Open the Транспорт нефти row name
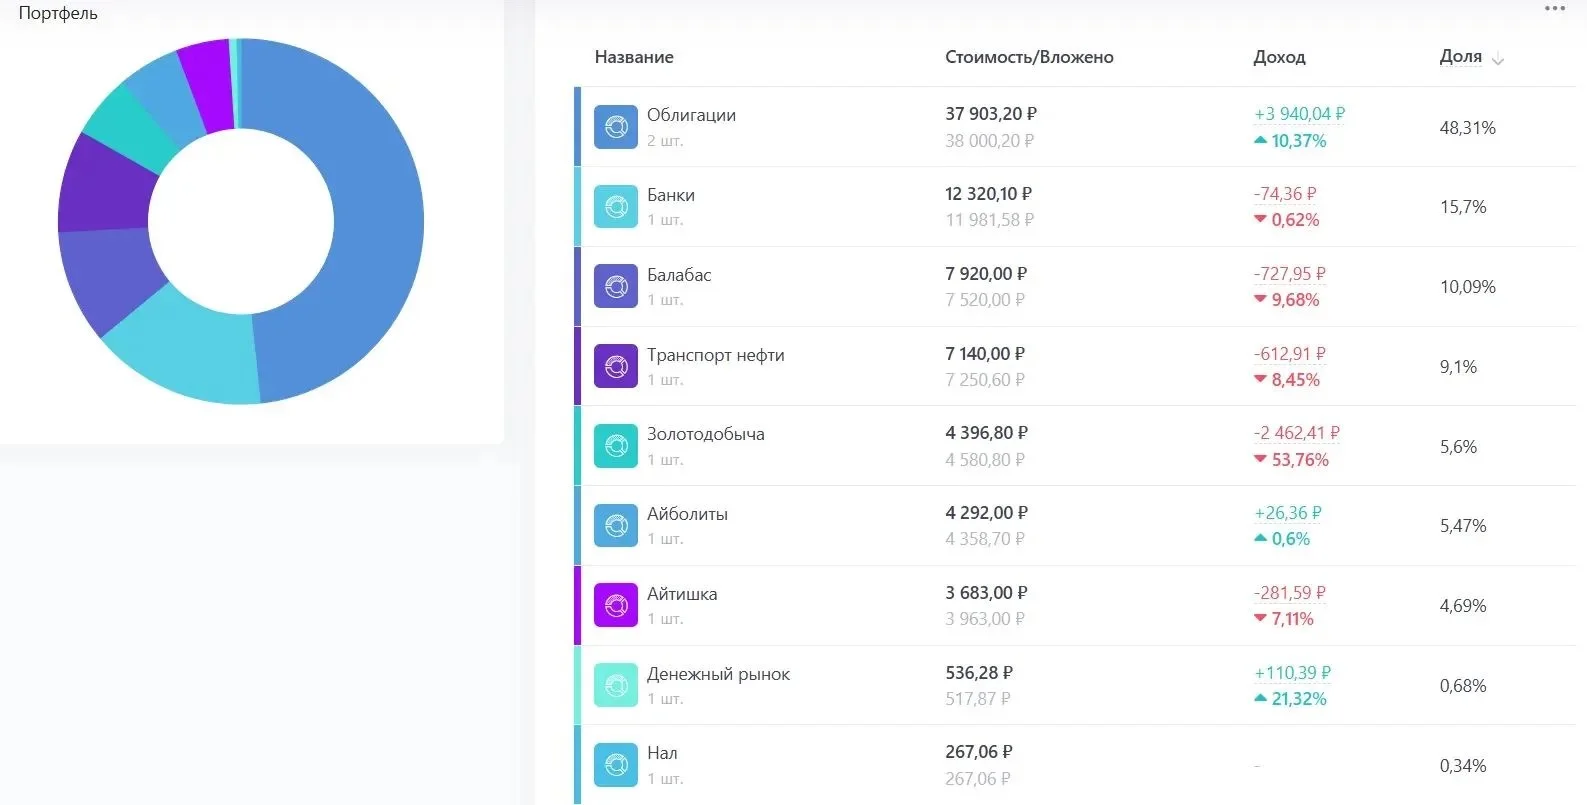The image size is (1587, 805). point(716,355)
